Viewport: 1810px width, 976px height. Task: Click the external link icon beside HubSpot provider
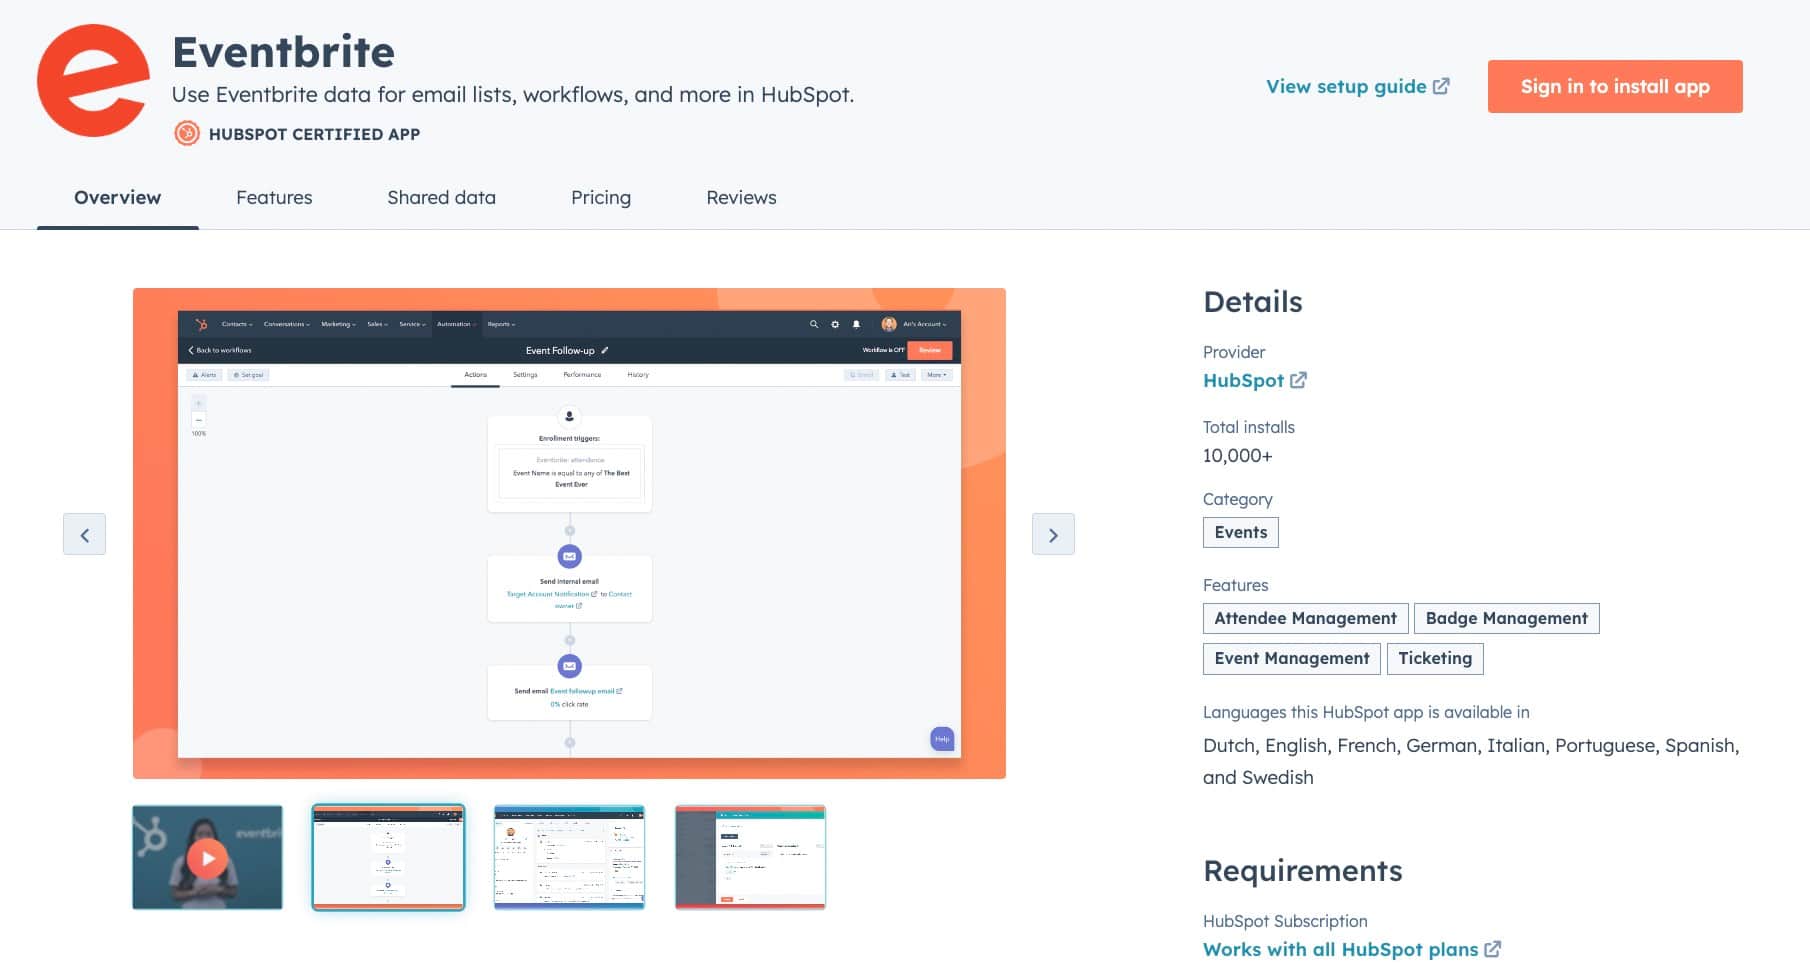1298,380
